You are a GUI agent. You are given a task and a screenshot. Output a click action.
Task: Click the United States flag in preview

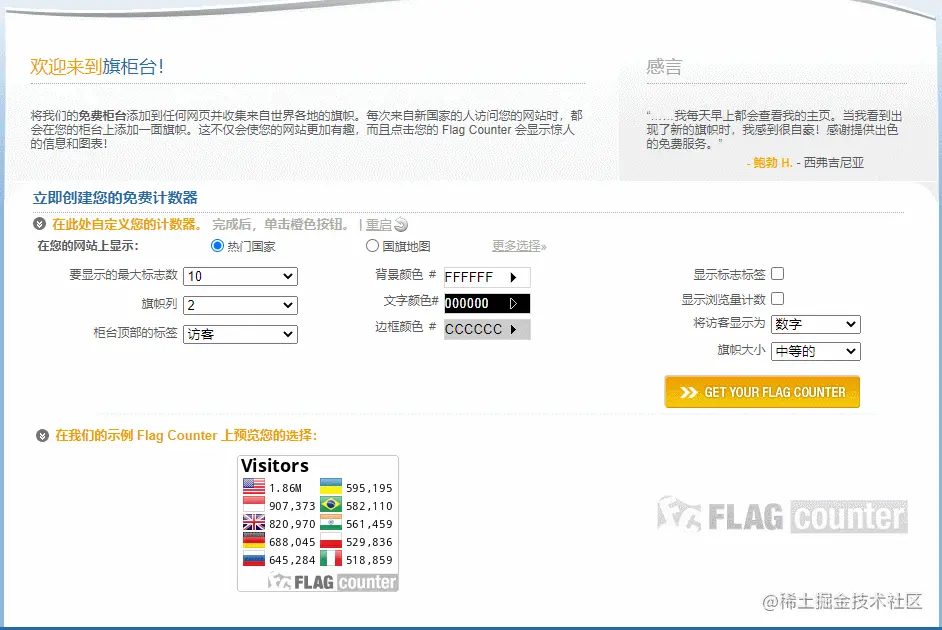pyautogui.click(x=254, y=486)
